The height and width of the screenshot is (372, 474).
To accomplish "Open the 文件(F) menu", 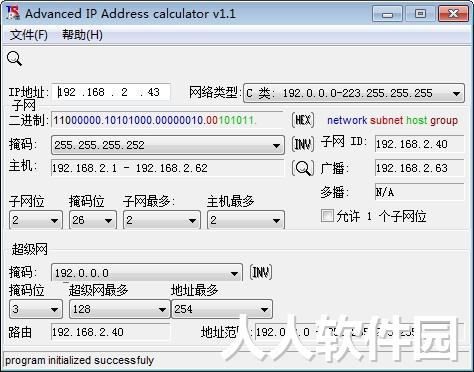I will (x=29, y=35).
